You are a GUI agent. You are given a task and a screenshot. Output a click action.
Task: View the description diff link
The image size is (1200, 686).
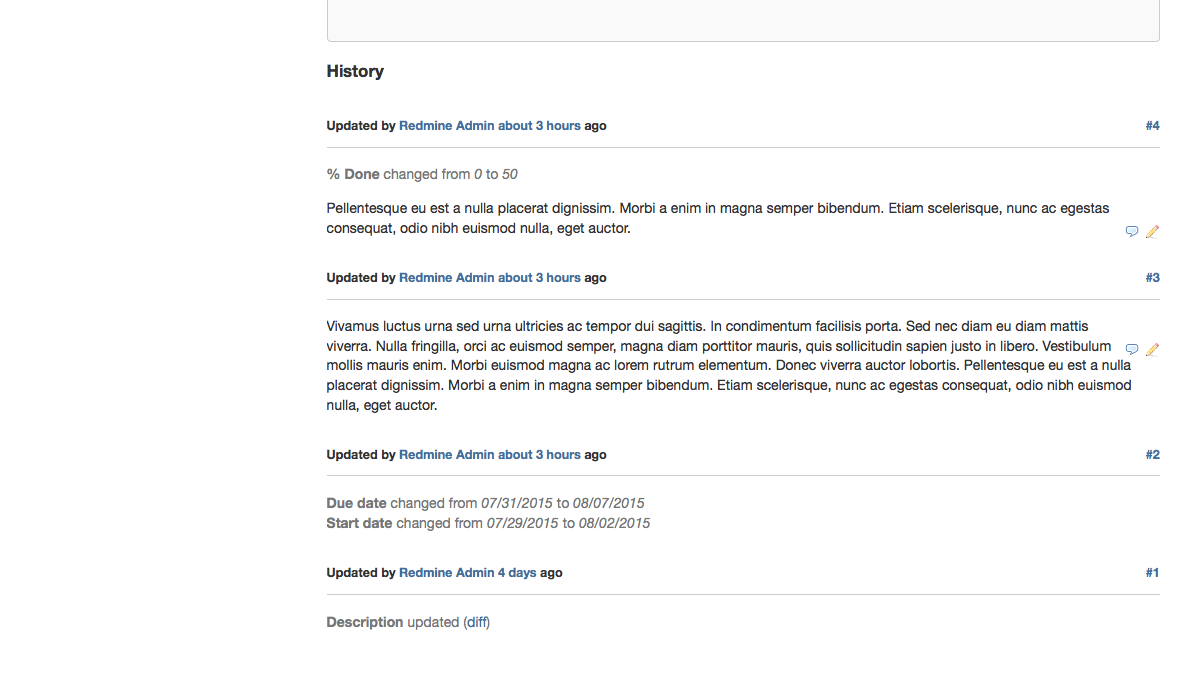tap(477, 622)
